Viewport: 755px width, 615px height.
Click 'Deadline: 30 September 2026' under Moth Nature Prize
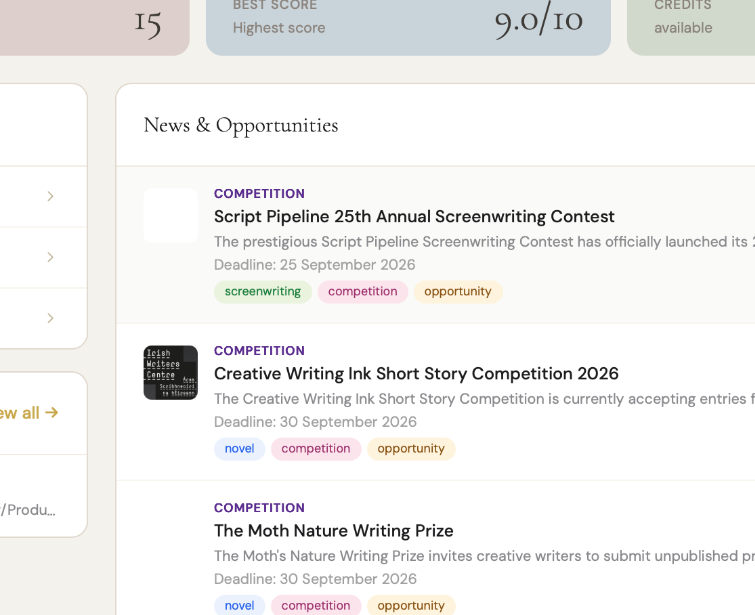click(315, 579)
